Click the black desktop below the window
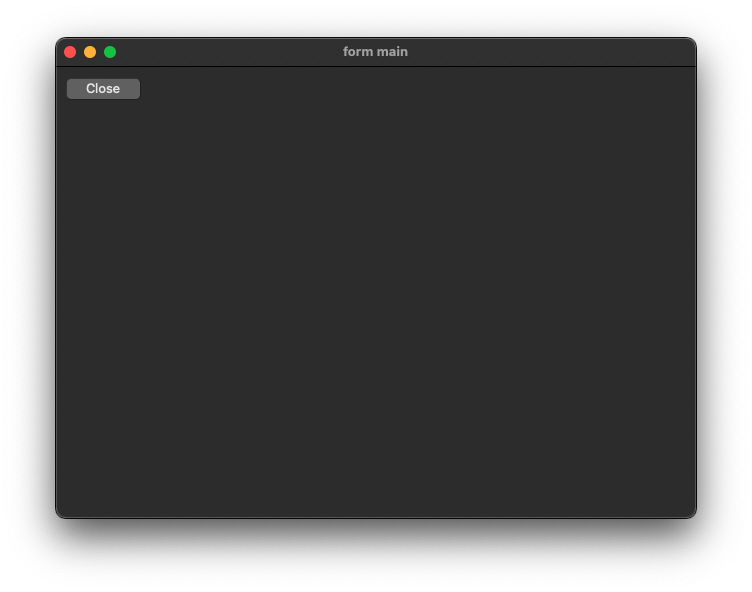The height and width of the screenshot is (592, 752). click(376, 555)
